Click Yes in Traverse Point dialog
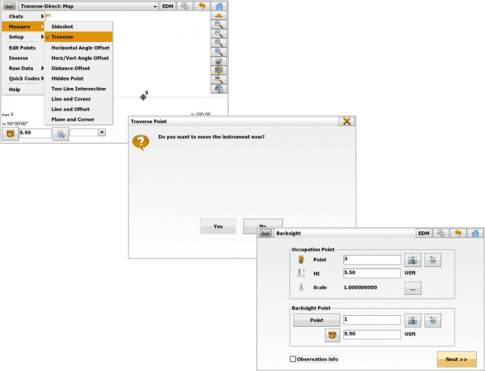Viewport: 485px width, 371px height. click(x=218, y=226)
